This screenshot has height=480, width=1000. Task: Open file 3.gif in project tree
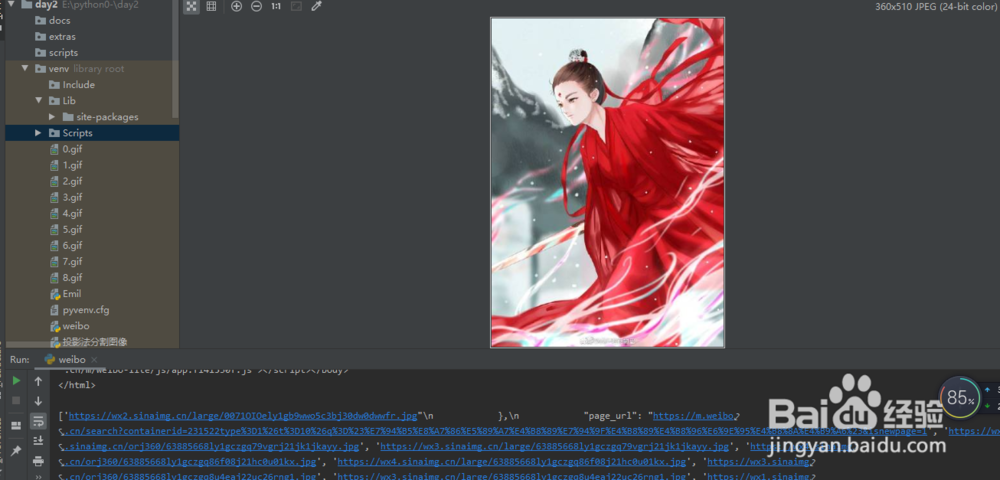click(72, 197)
